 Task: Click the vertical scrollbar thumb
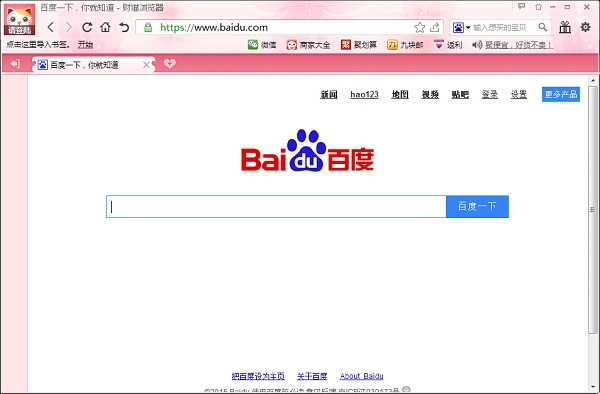pos(592,210)
